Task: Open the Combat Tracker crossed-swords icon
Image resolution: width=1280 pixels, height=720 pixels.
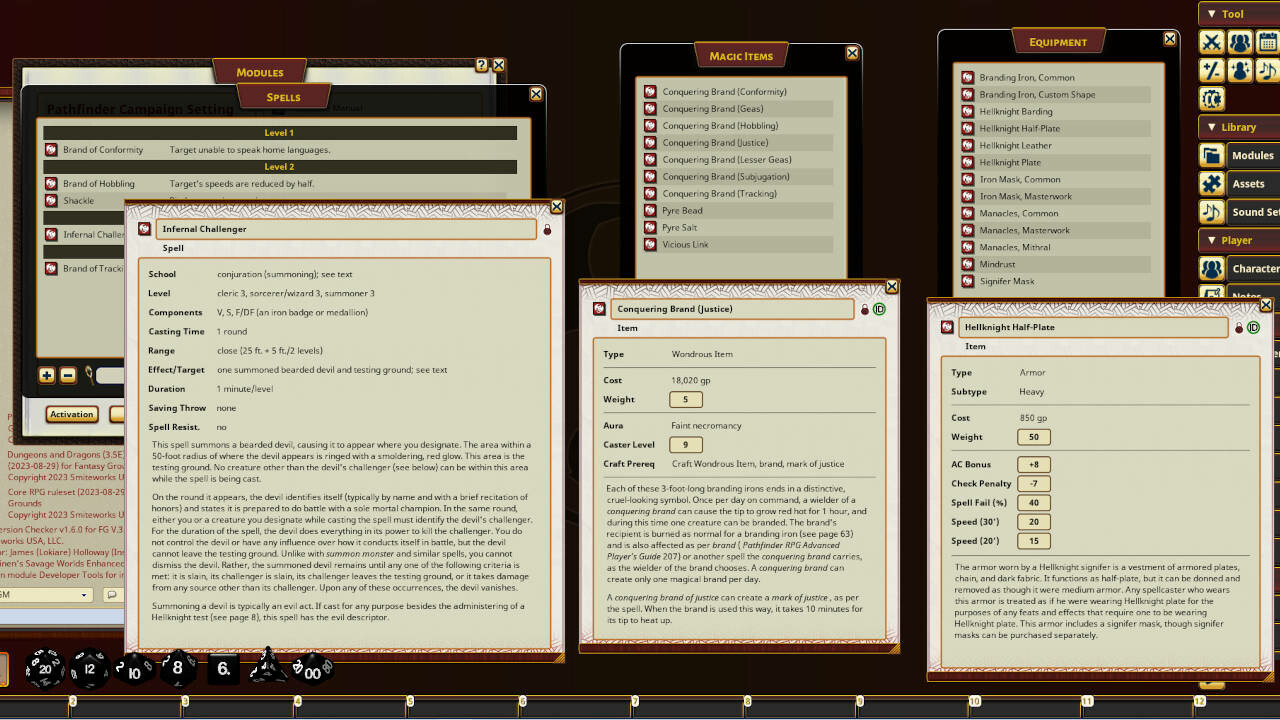Action: (1211, 42)
